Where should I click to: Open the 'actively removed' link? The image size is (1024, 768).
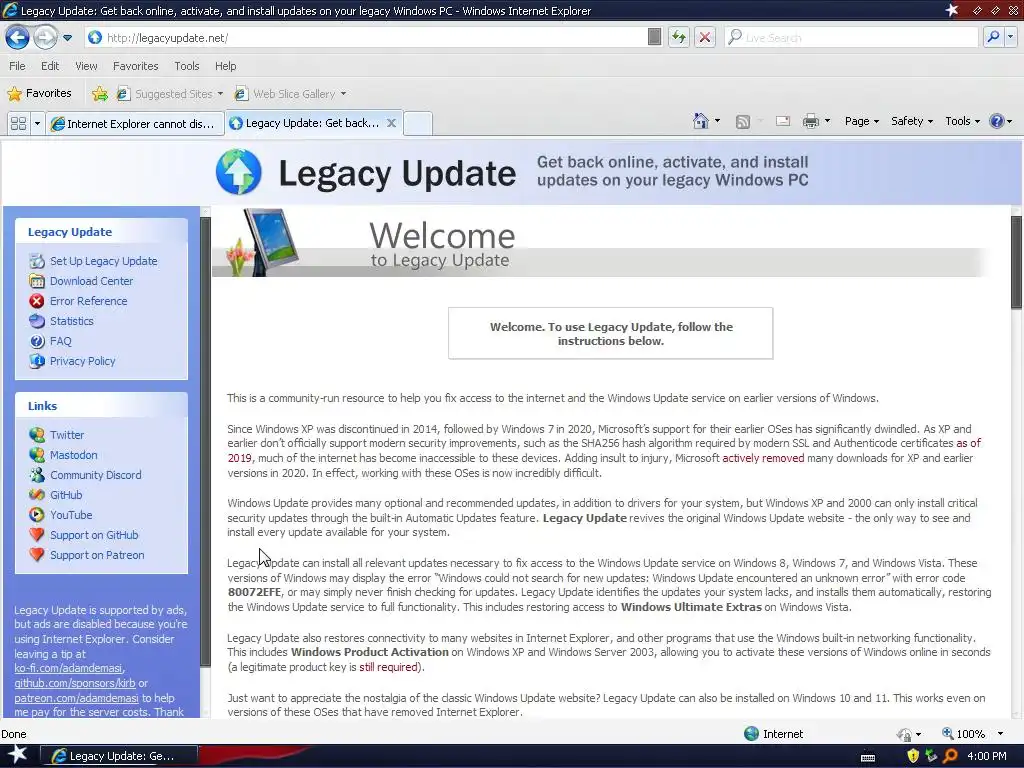(x=763, y=458)
